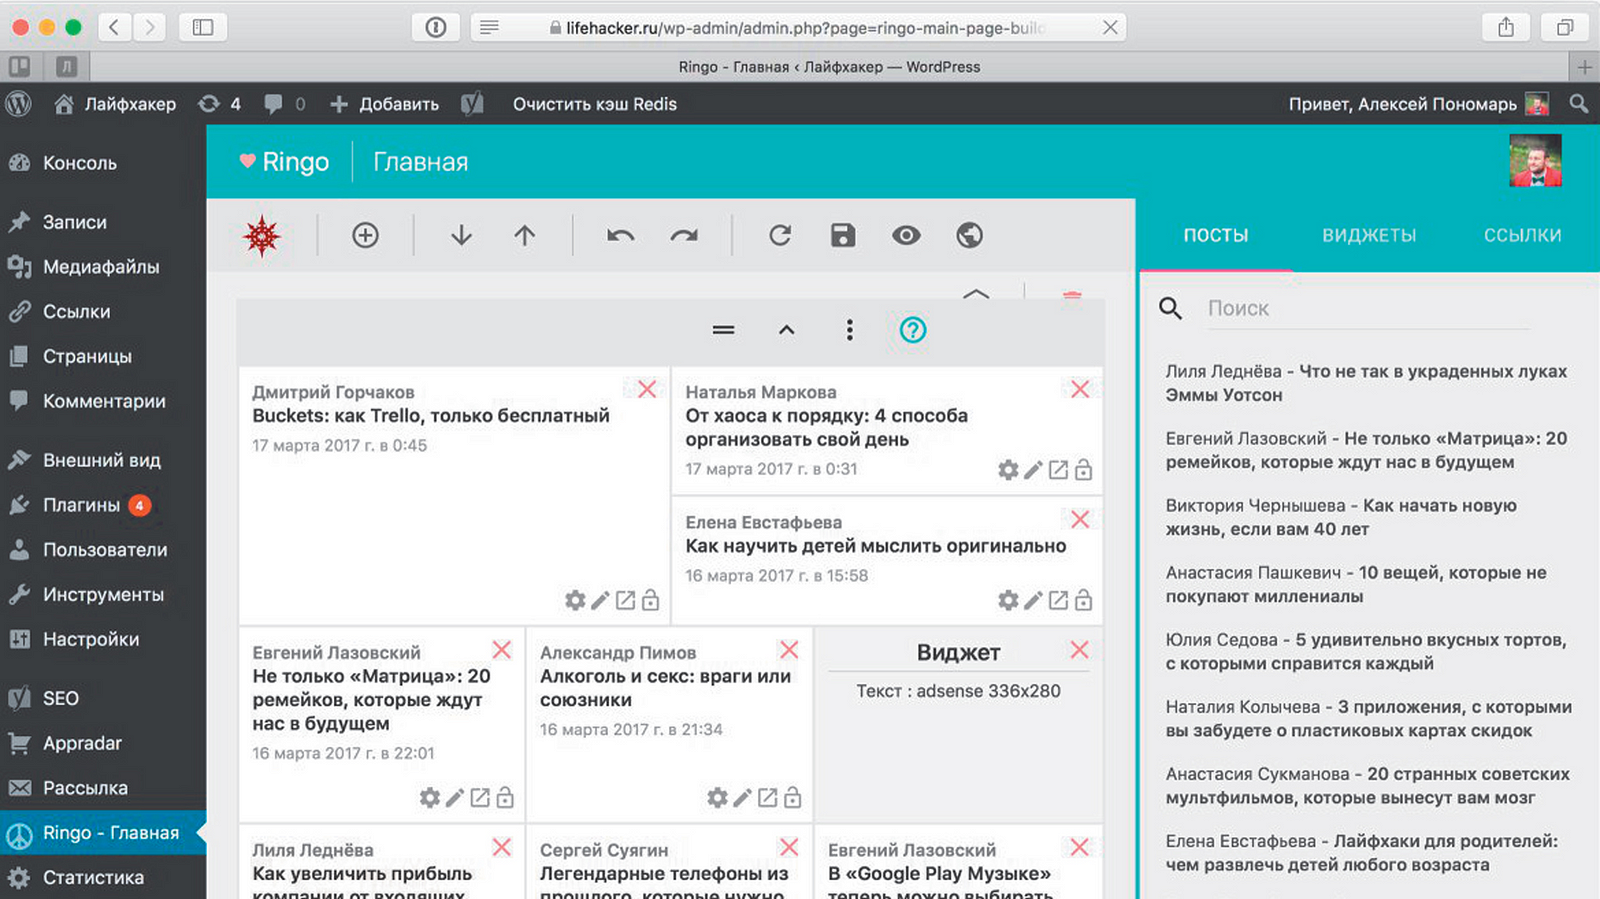Refresh the page builder

pyautogui.click(x=780, y=235)
